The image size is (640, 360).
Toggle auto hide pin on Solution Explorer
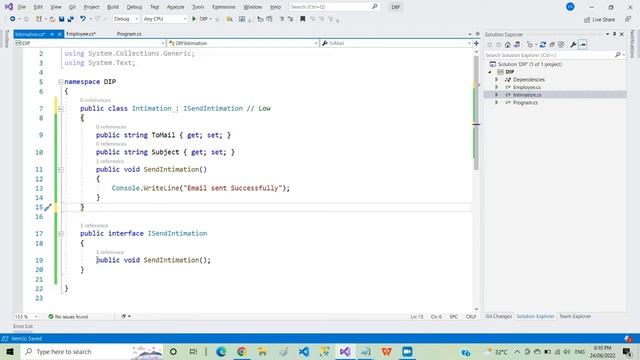tap(614, 34)
